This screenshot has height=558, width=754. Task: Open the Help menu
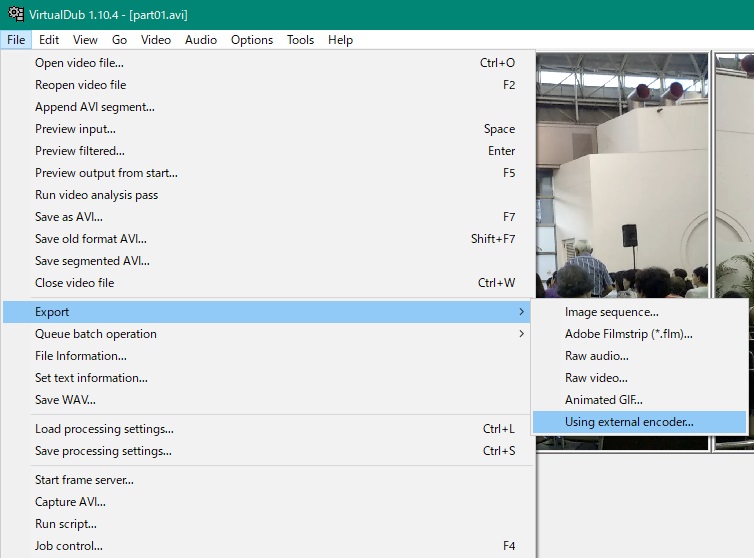point(340,40)
